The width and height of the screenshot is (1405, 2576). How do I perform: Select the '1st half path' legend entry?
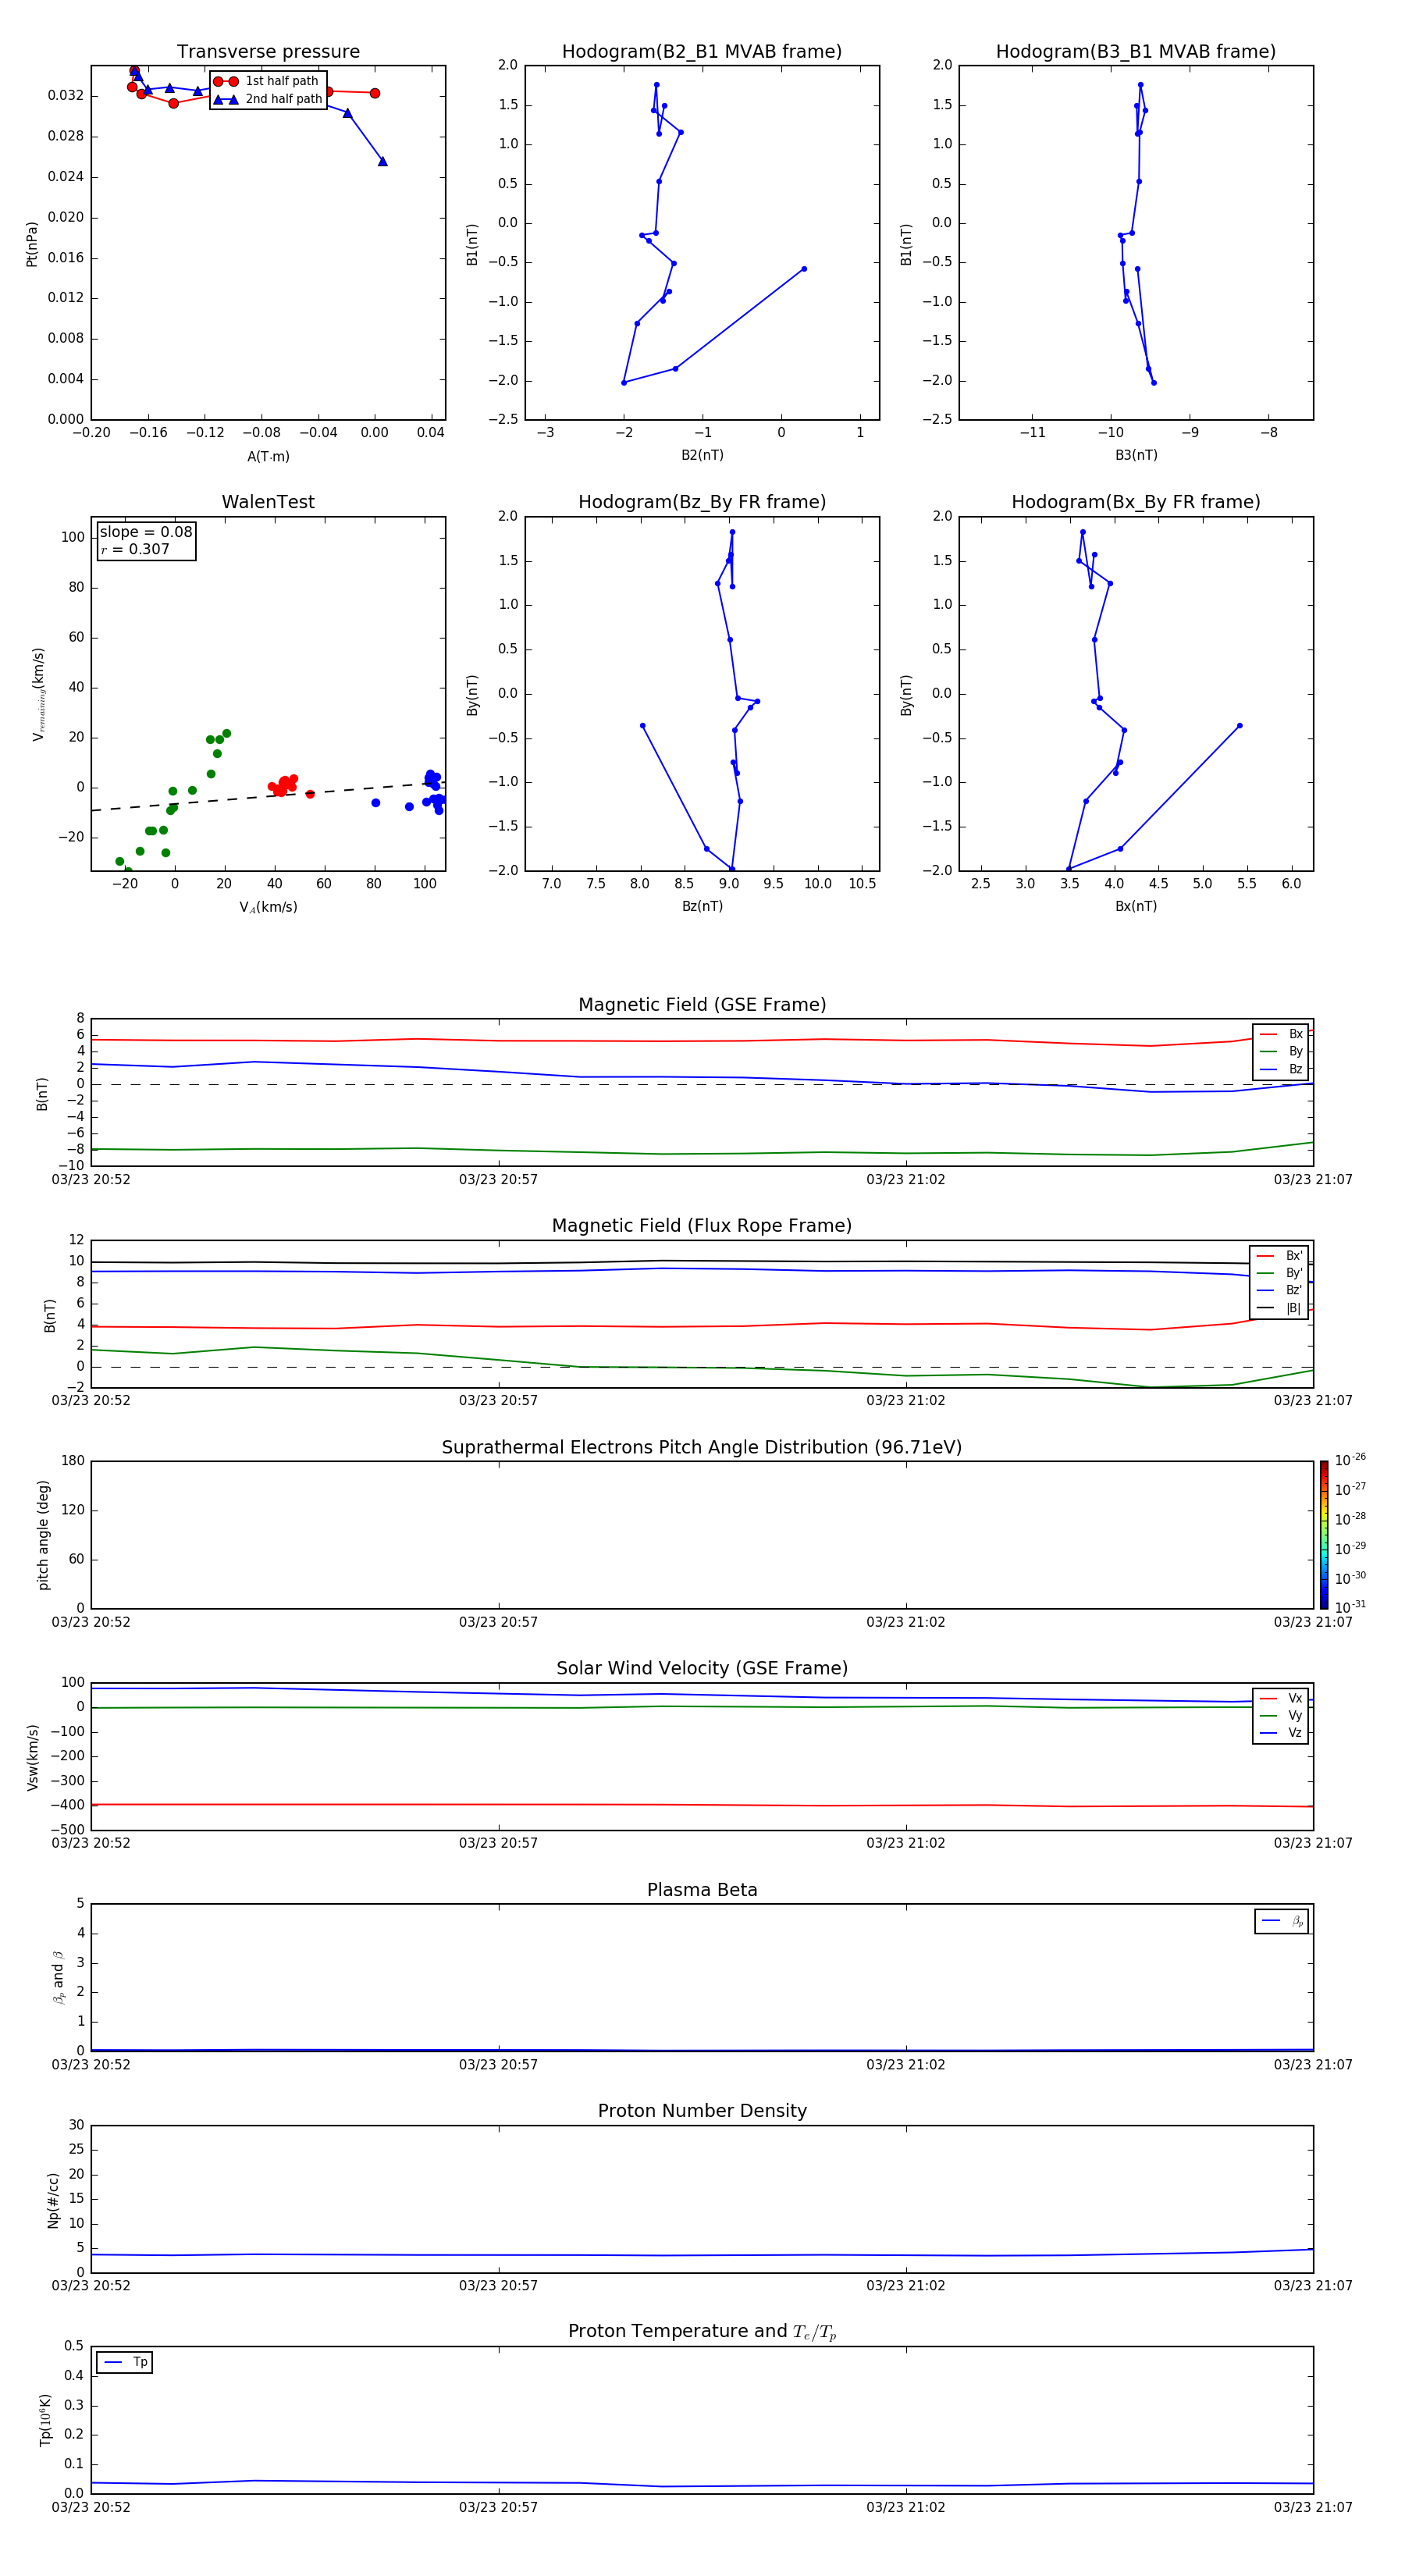267,81
